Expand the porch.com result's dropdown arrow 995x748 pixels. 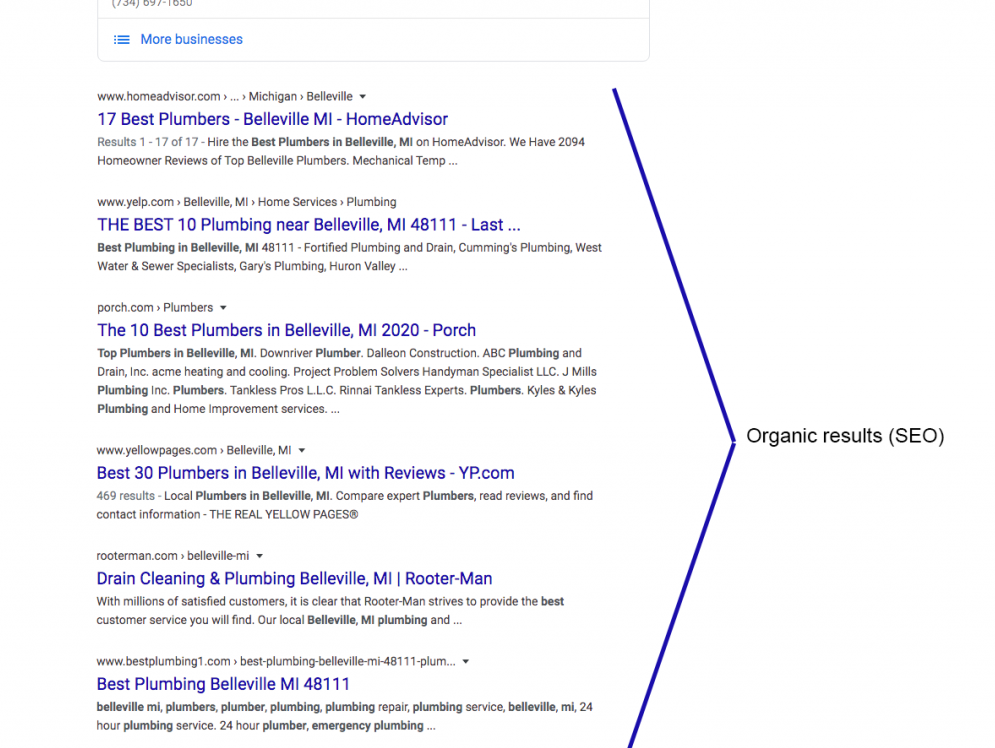click(223, 307)
